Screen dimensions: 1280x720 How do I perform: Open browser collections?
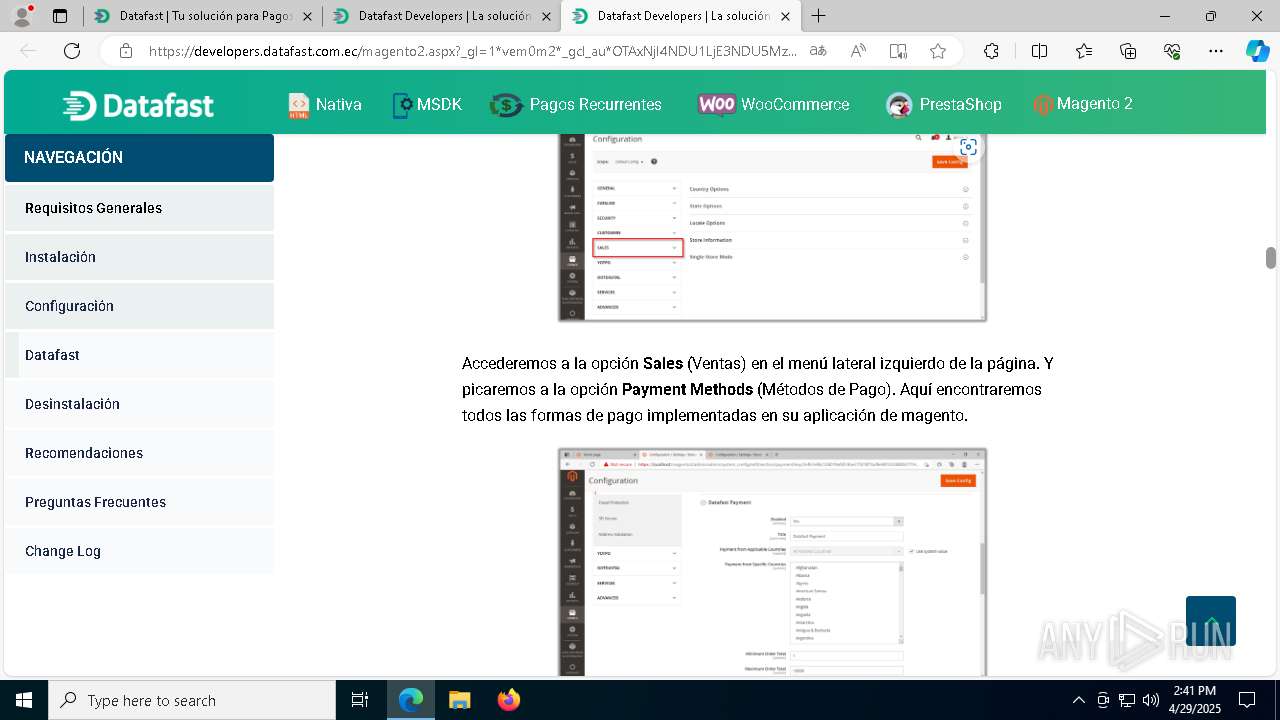coord(1128,51)
